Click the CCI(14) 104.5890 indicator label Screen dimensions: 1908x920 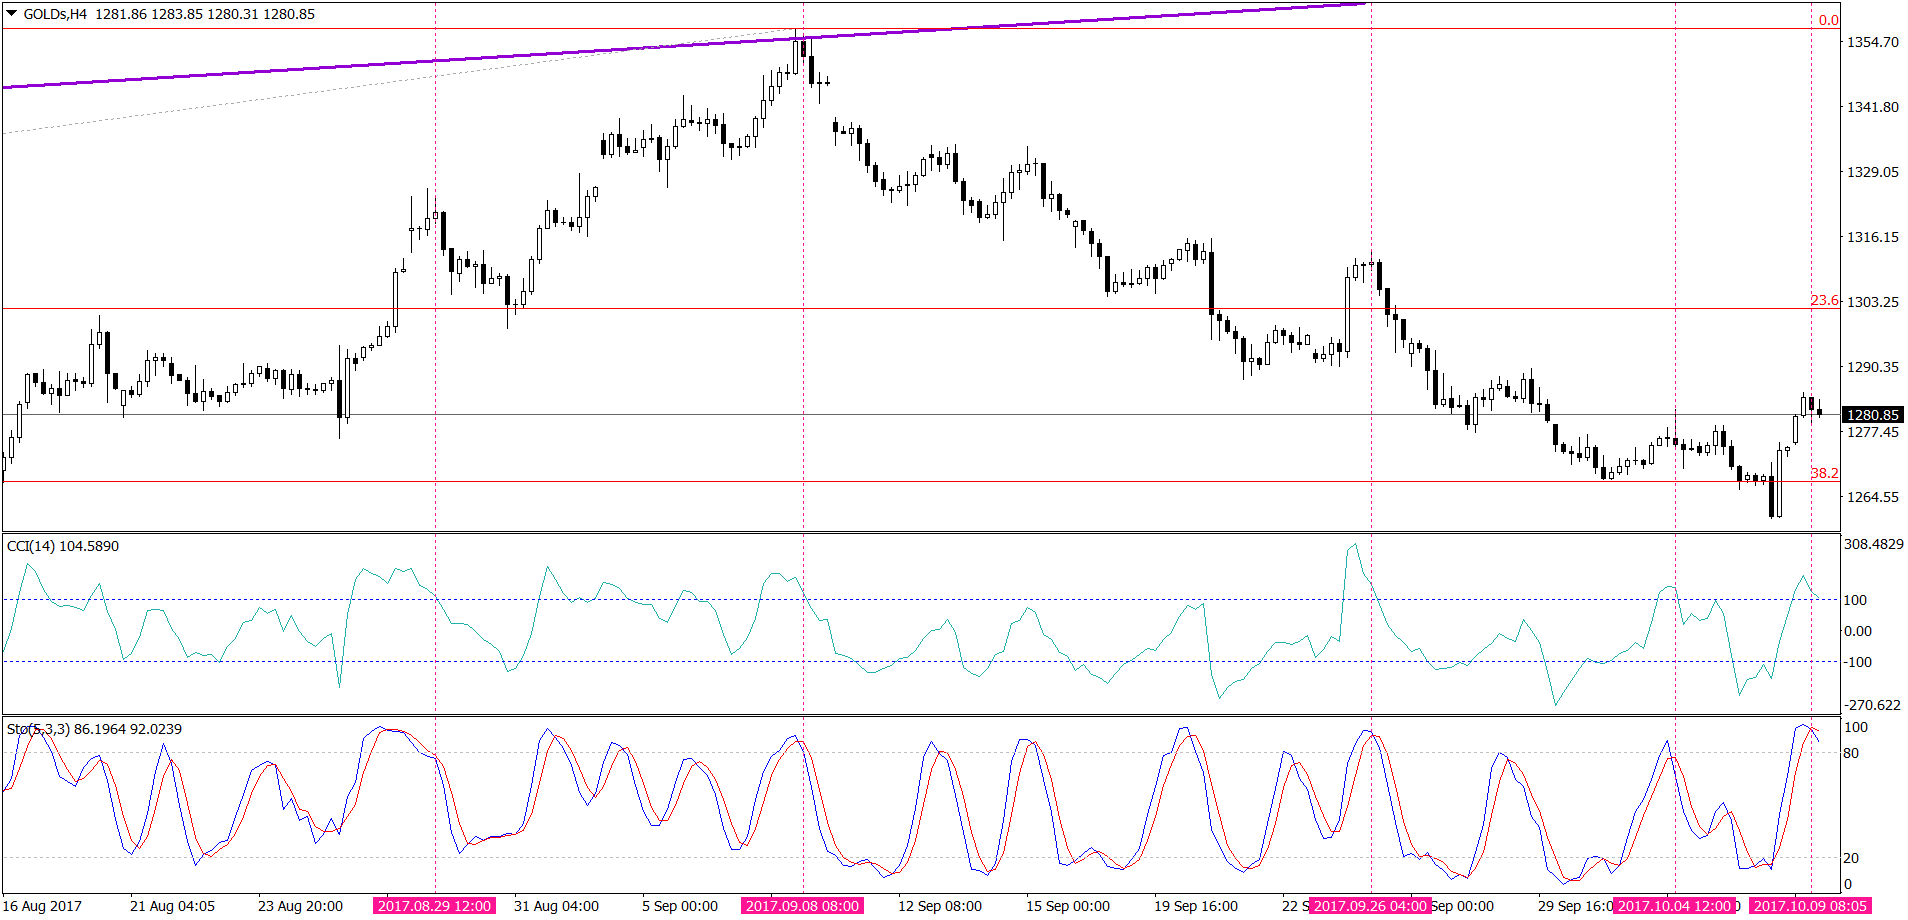63,546
